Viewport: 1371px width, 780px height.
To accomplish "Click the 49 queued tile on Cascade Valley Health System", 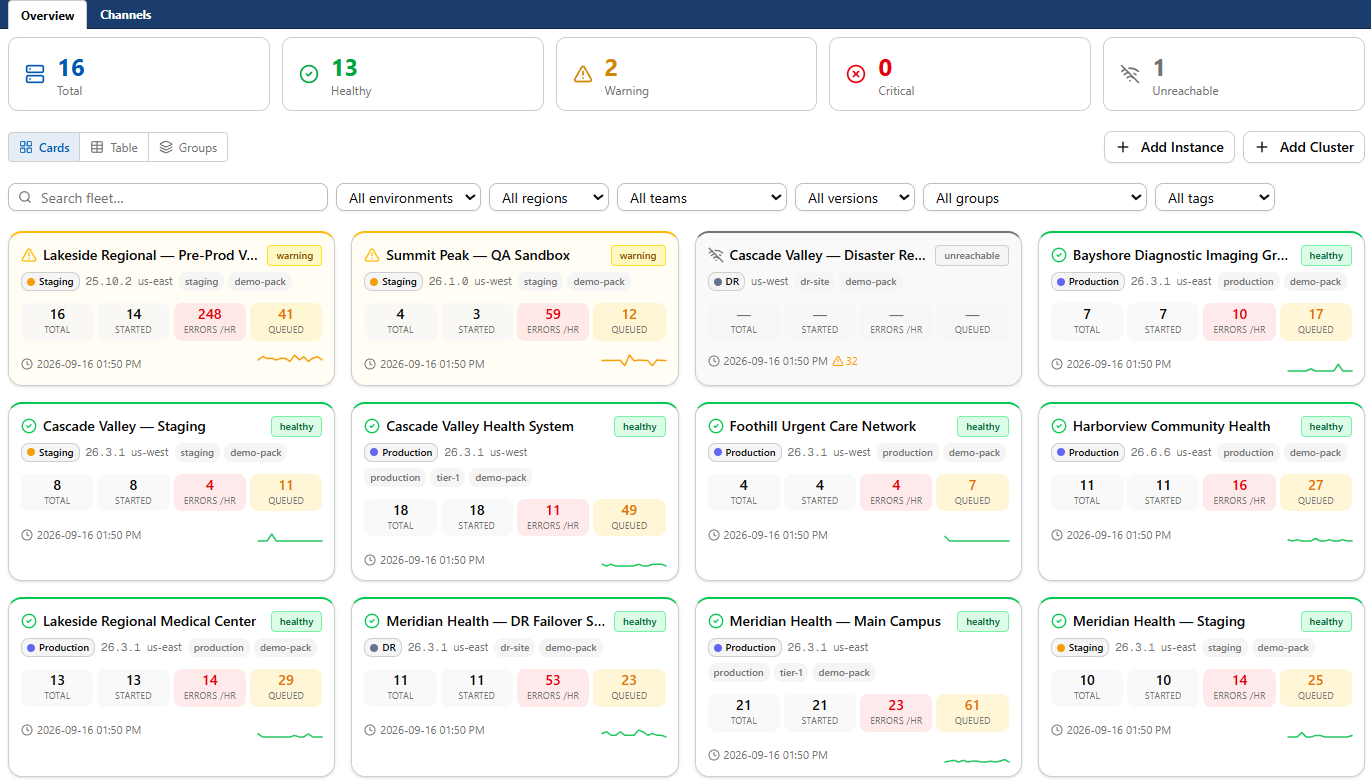I will (x=629, y=517).
